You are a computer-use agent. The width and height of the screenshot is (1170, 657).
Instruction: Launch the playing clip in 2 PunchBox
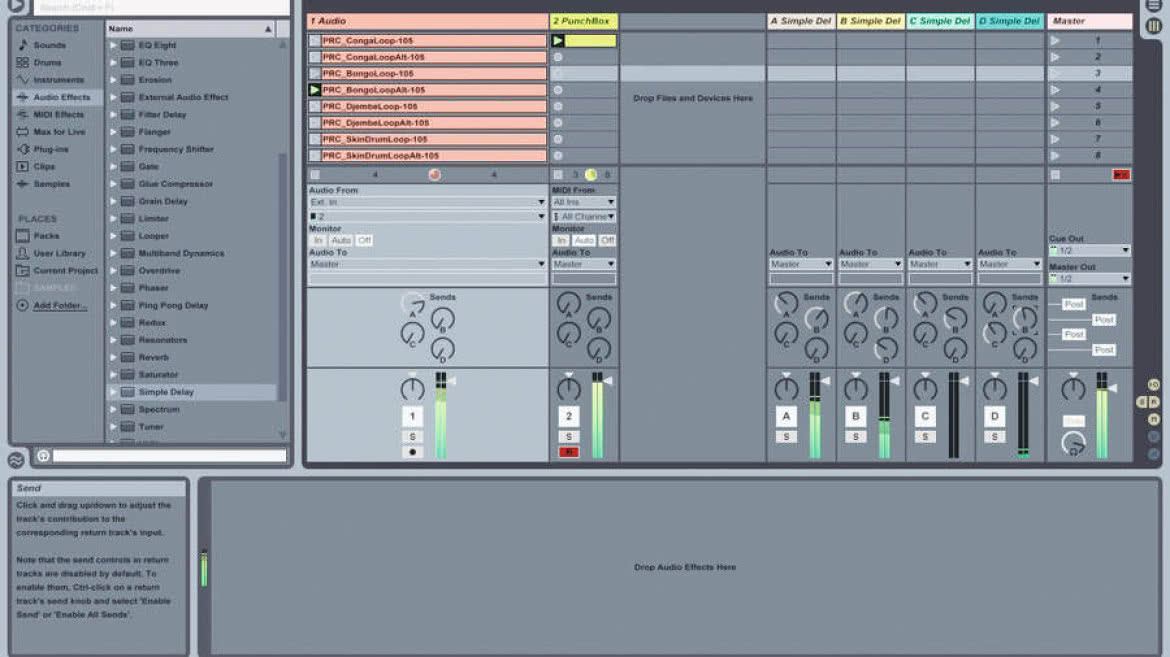[557, 41]
